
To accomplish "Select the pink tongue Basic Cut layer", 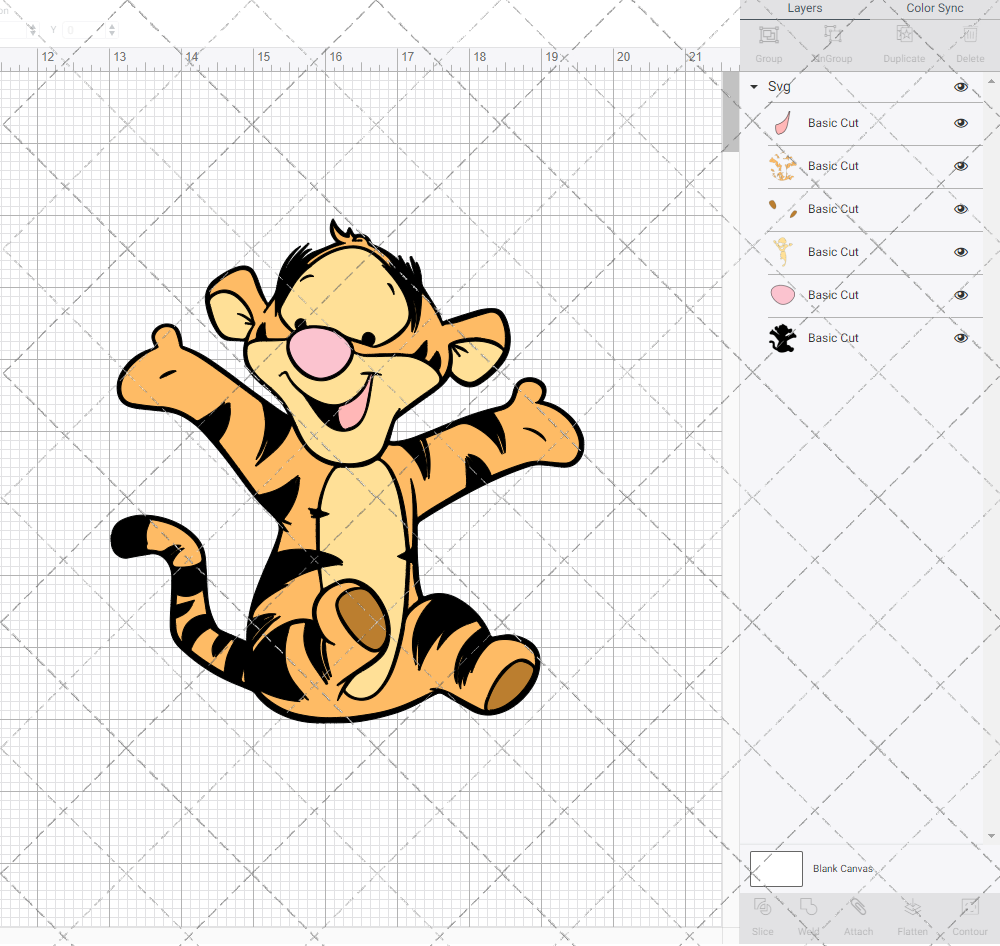I will tap(833, 123).
